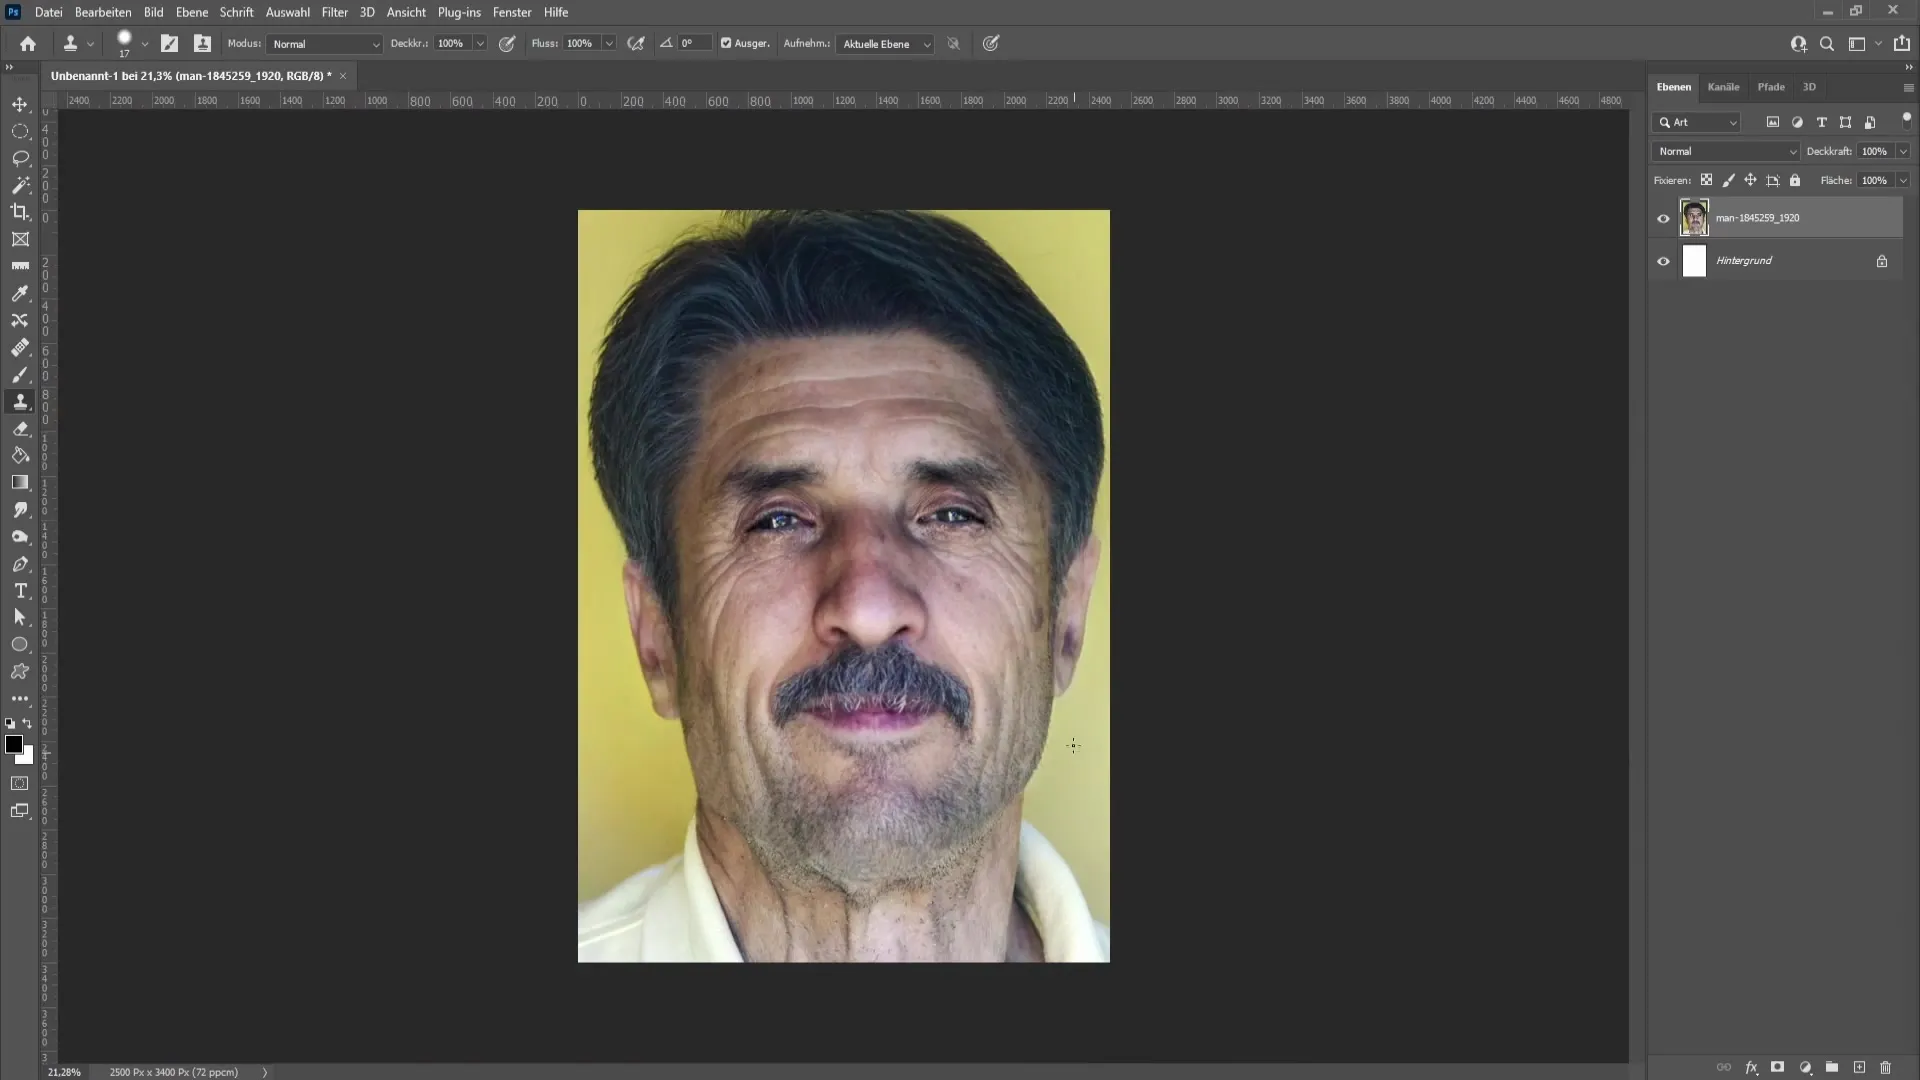Expand the Deckkr. opacity dropdown arrow
The height and width of the screenshot is (1080, 1920).
480,44
